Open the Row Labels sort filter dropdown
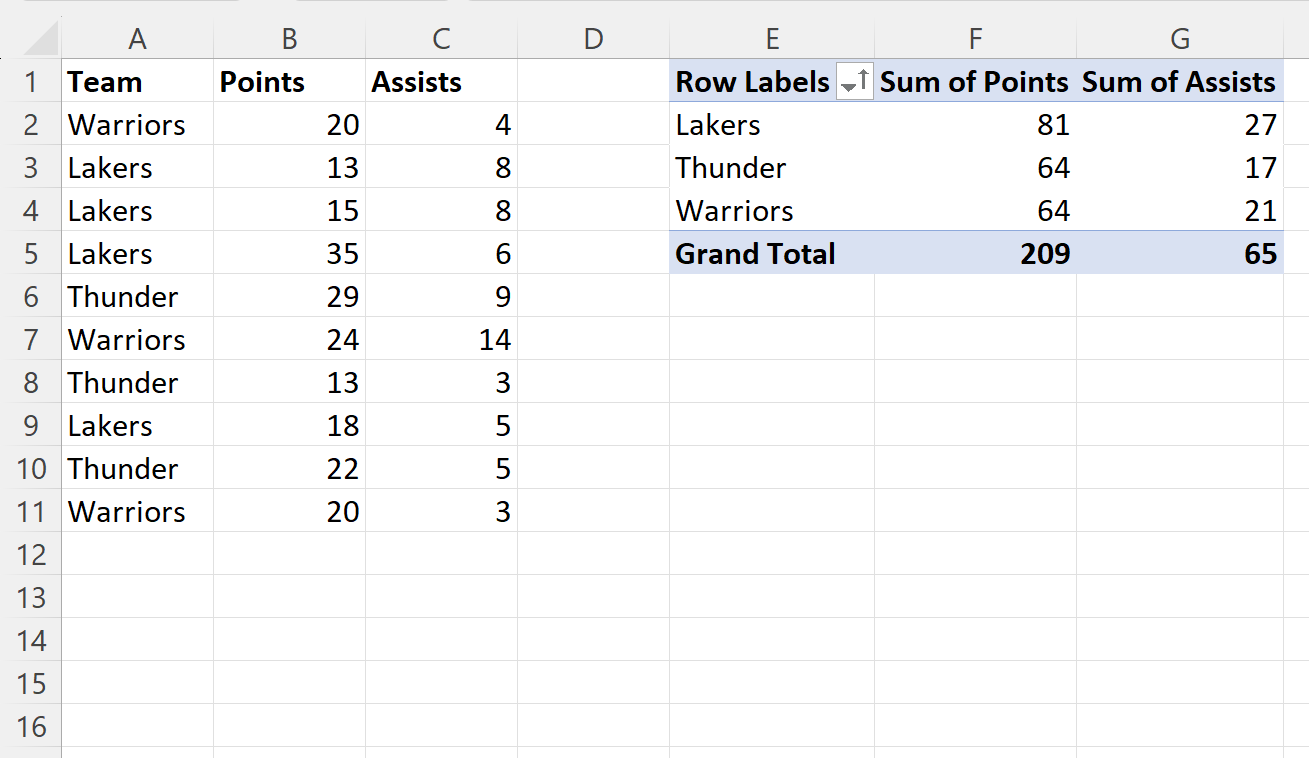Viewport: 1309px width, 758px height. pyautogui.click(x=855, y=82)
